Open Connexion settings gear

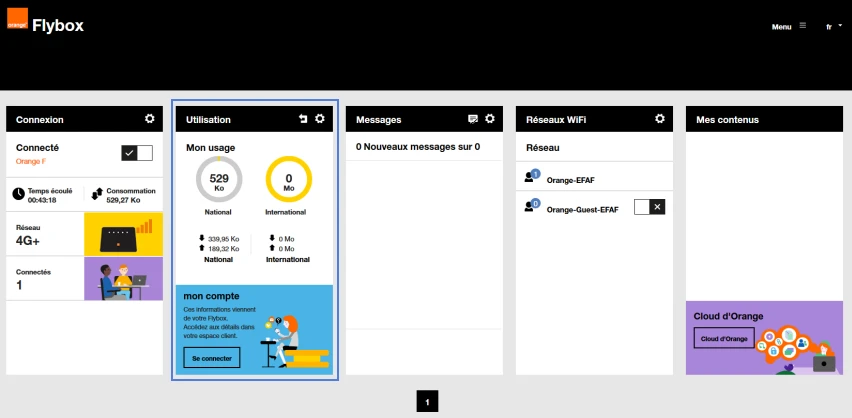149,118
